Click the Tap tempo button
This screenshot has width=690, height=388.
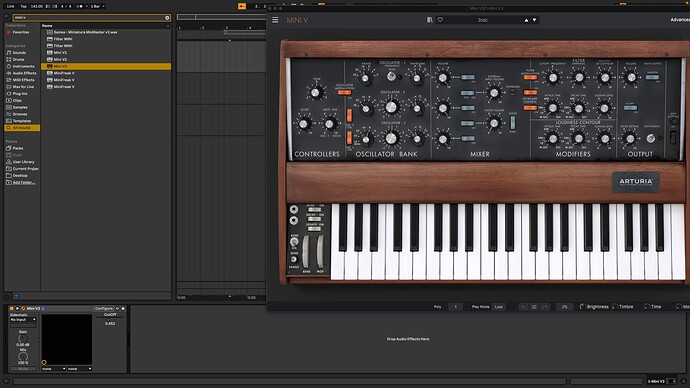click(x=23, y=6)
